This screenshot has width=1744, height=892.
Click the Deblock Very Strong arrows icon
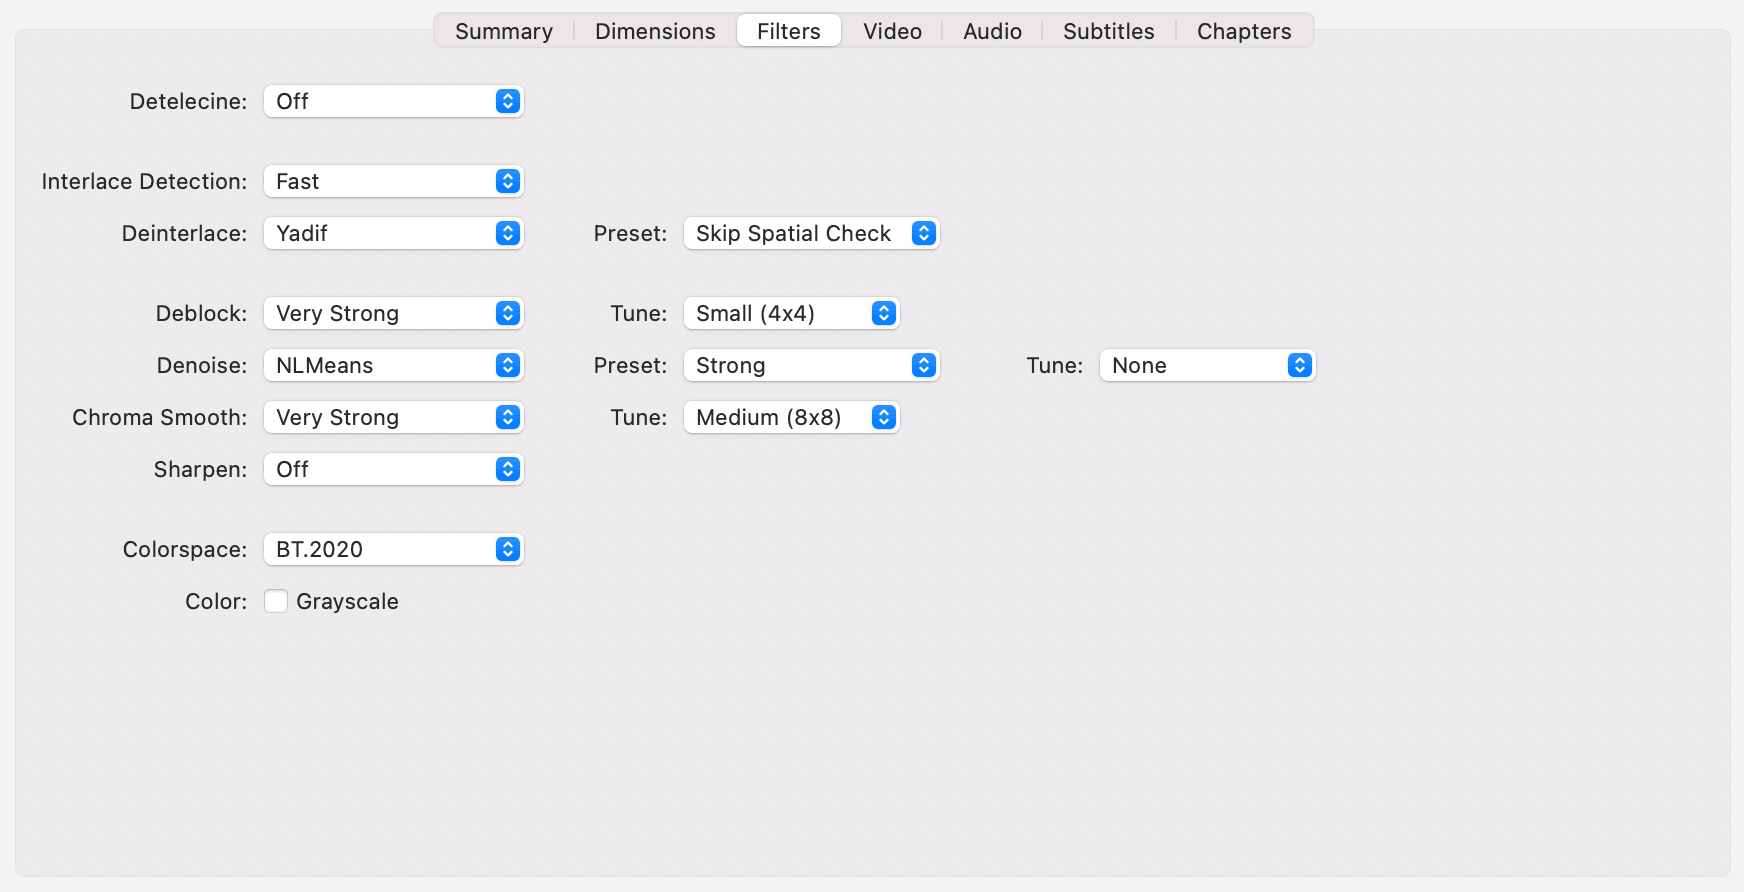point(508,313)
